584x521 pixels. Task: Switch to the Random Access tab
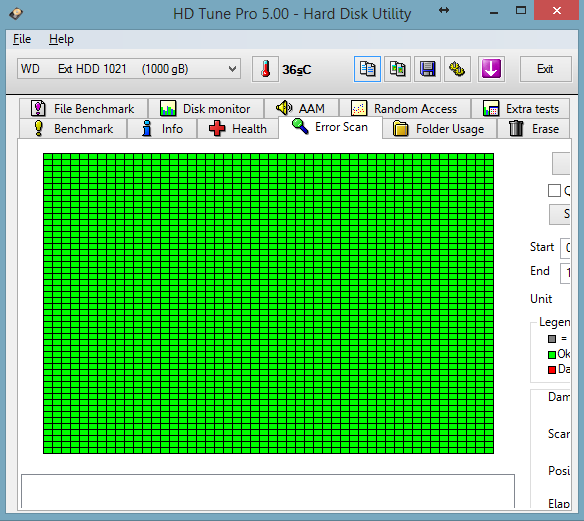405,109
